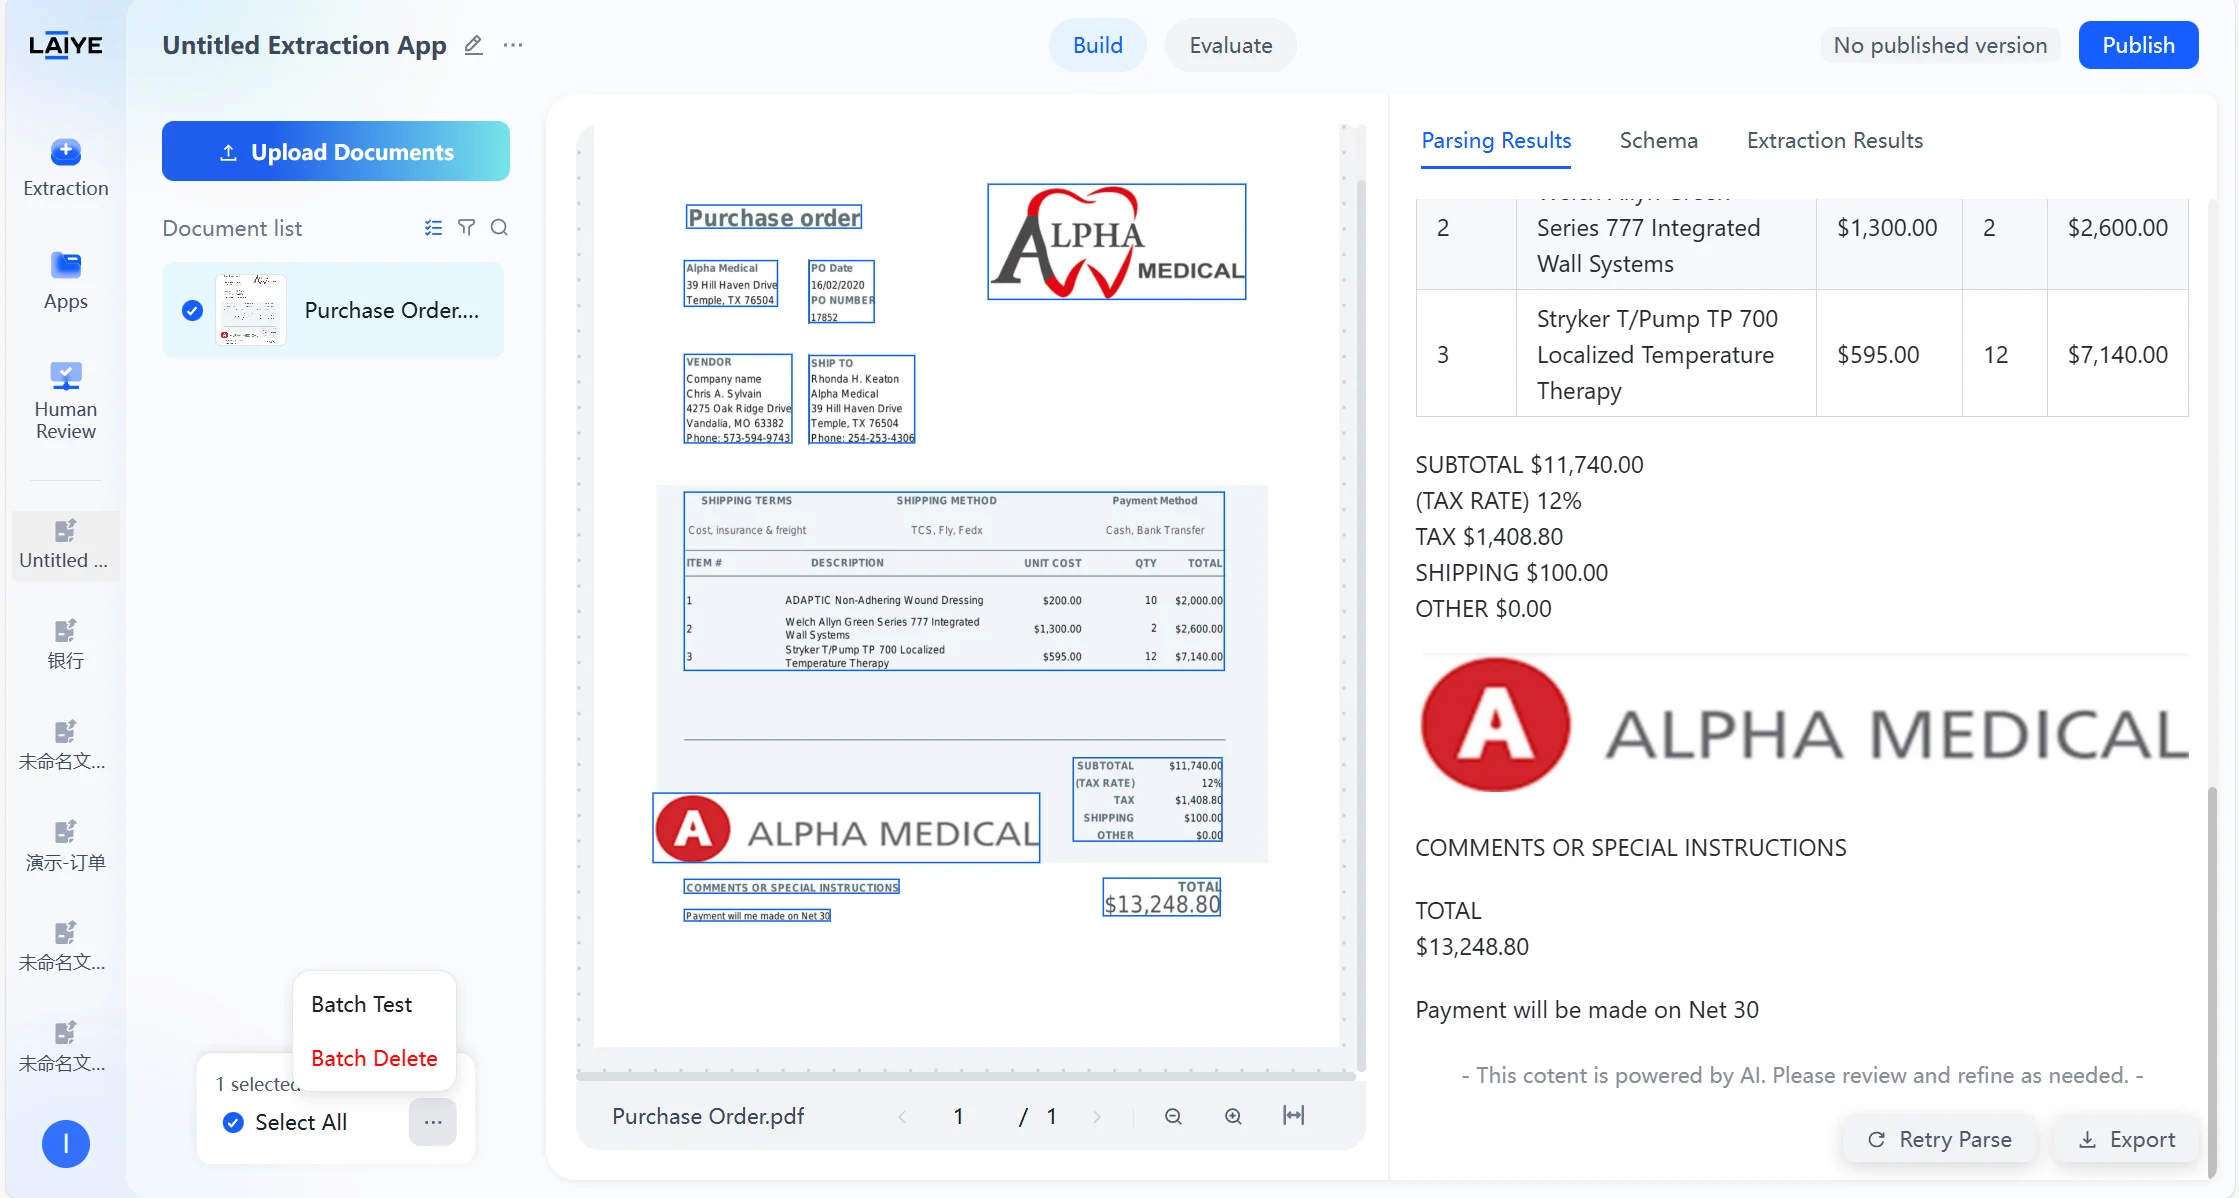Toggle the Select All checkbox
The height and width of the screenshot is (1198, 2239).
233,1122
